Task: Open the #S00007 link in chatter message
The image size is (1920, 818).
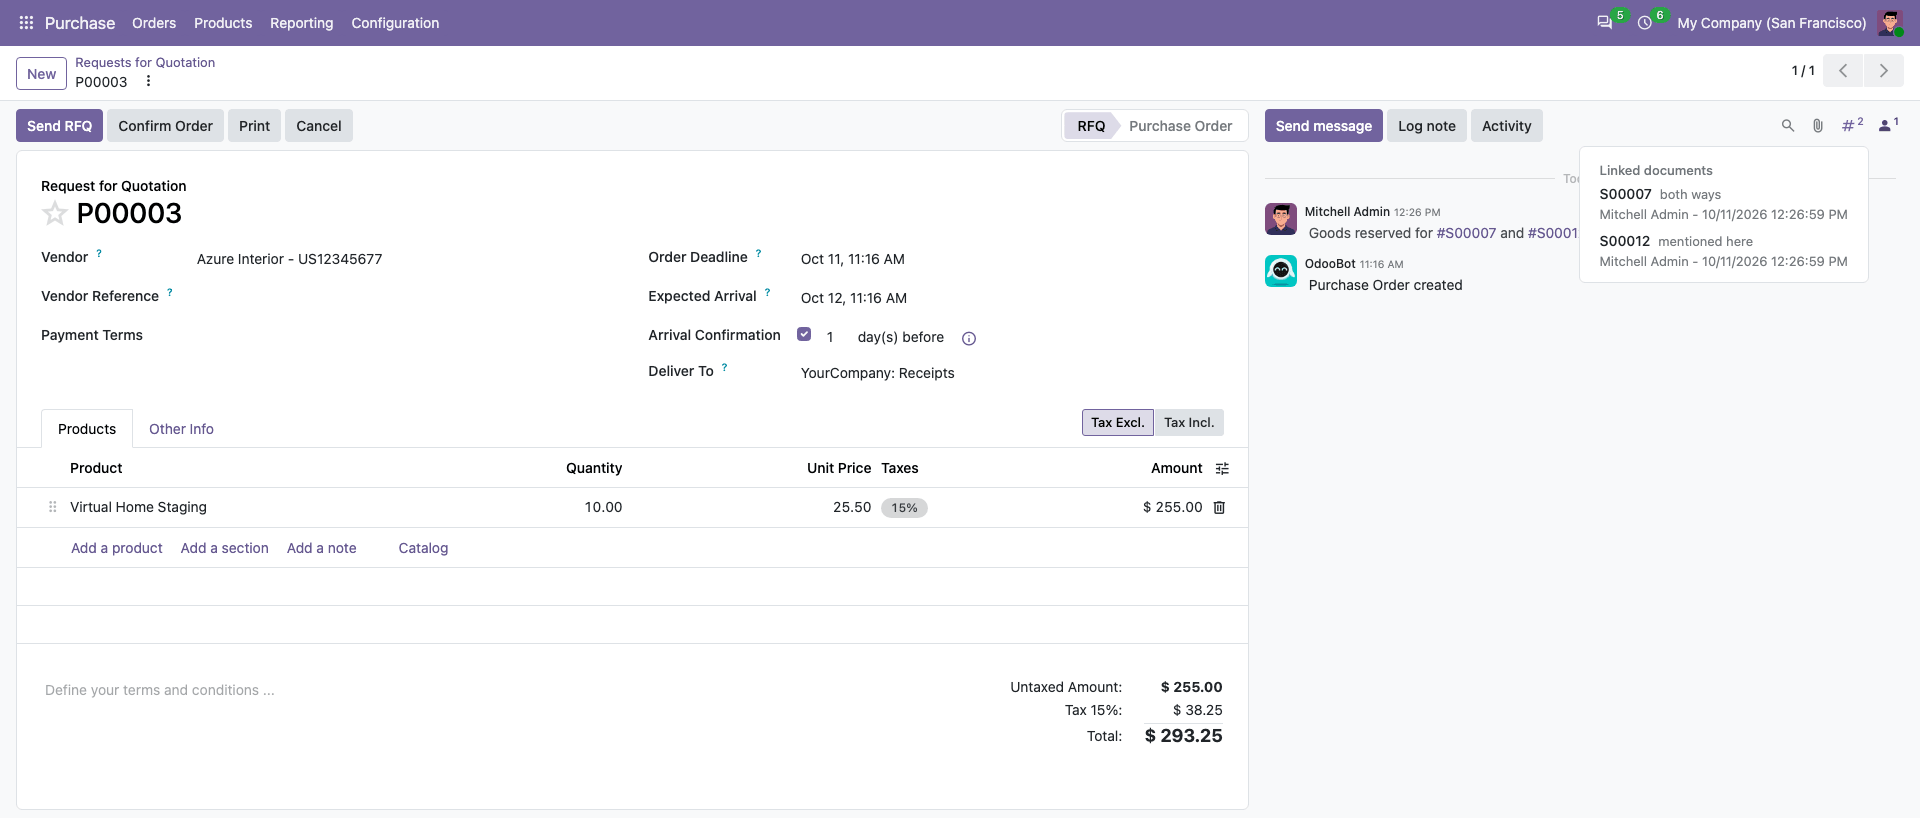Action: (1466, 233)
